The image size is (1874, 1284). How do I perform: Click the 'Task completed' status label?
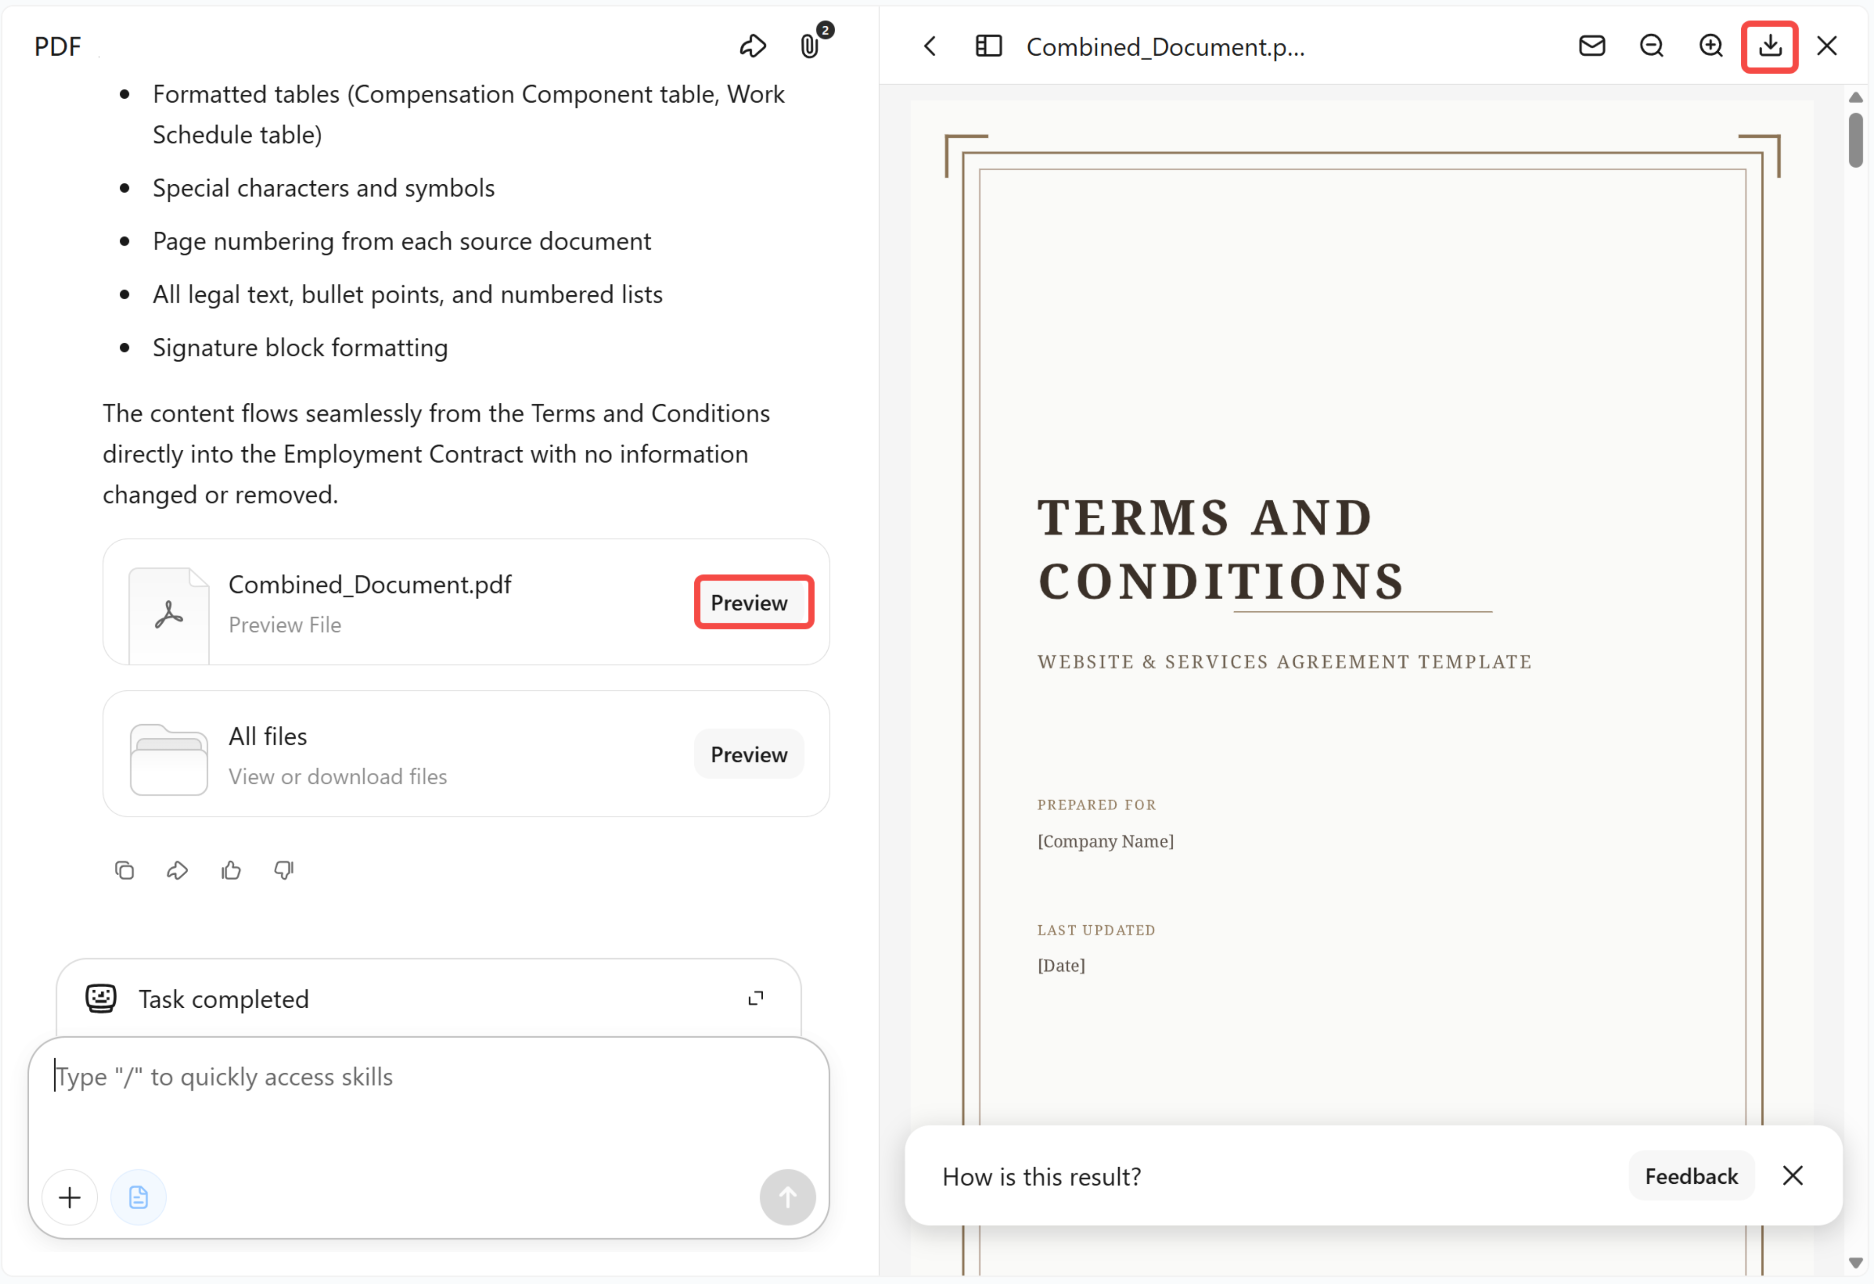(224, 999)
